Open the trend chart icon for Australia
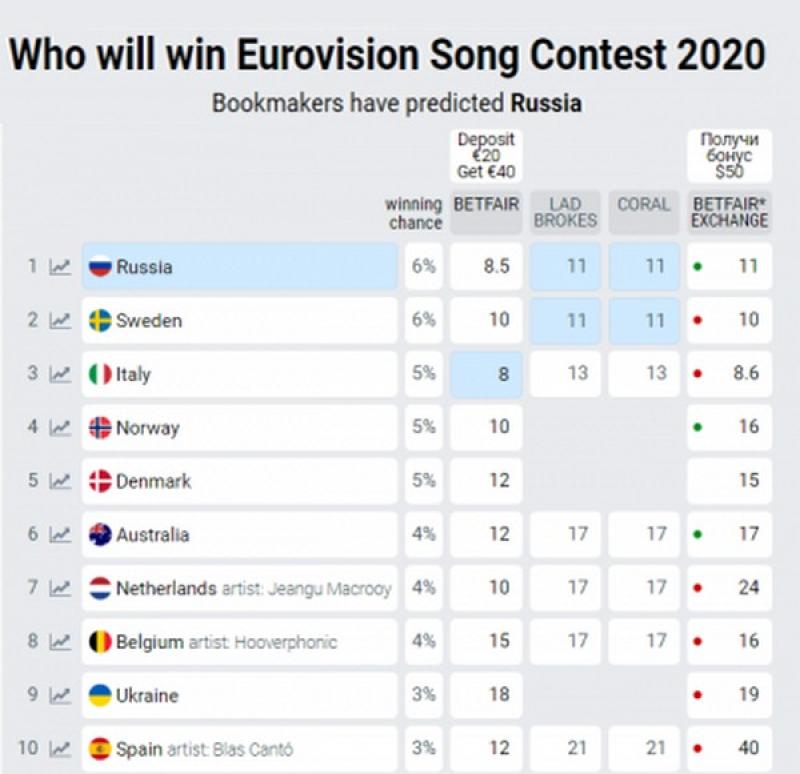The width and height of the screenshot is (800, 774). pyautogui.click(x=60, y=535)
